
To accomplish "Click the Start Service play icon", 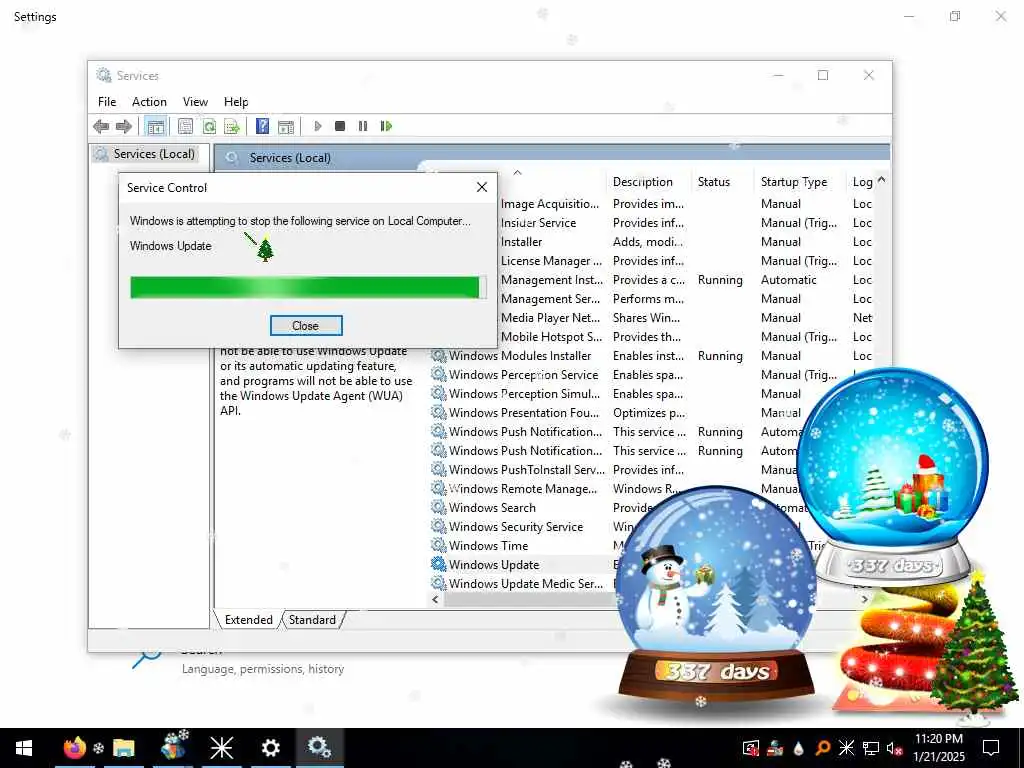I will 318,126.
